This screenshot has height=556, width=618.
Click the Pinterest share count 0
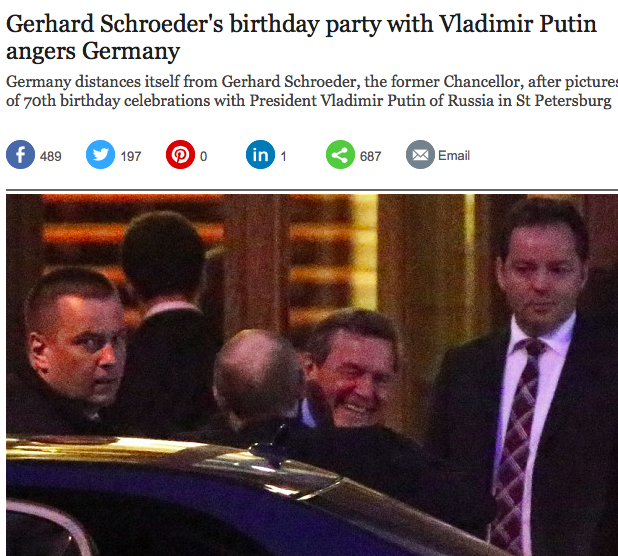coord(203,156)
